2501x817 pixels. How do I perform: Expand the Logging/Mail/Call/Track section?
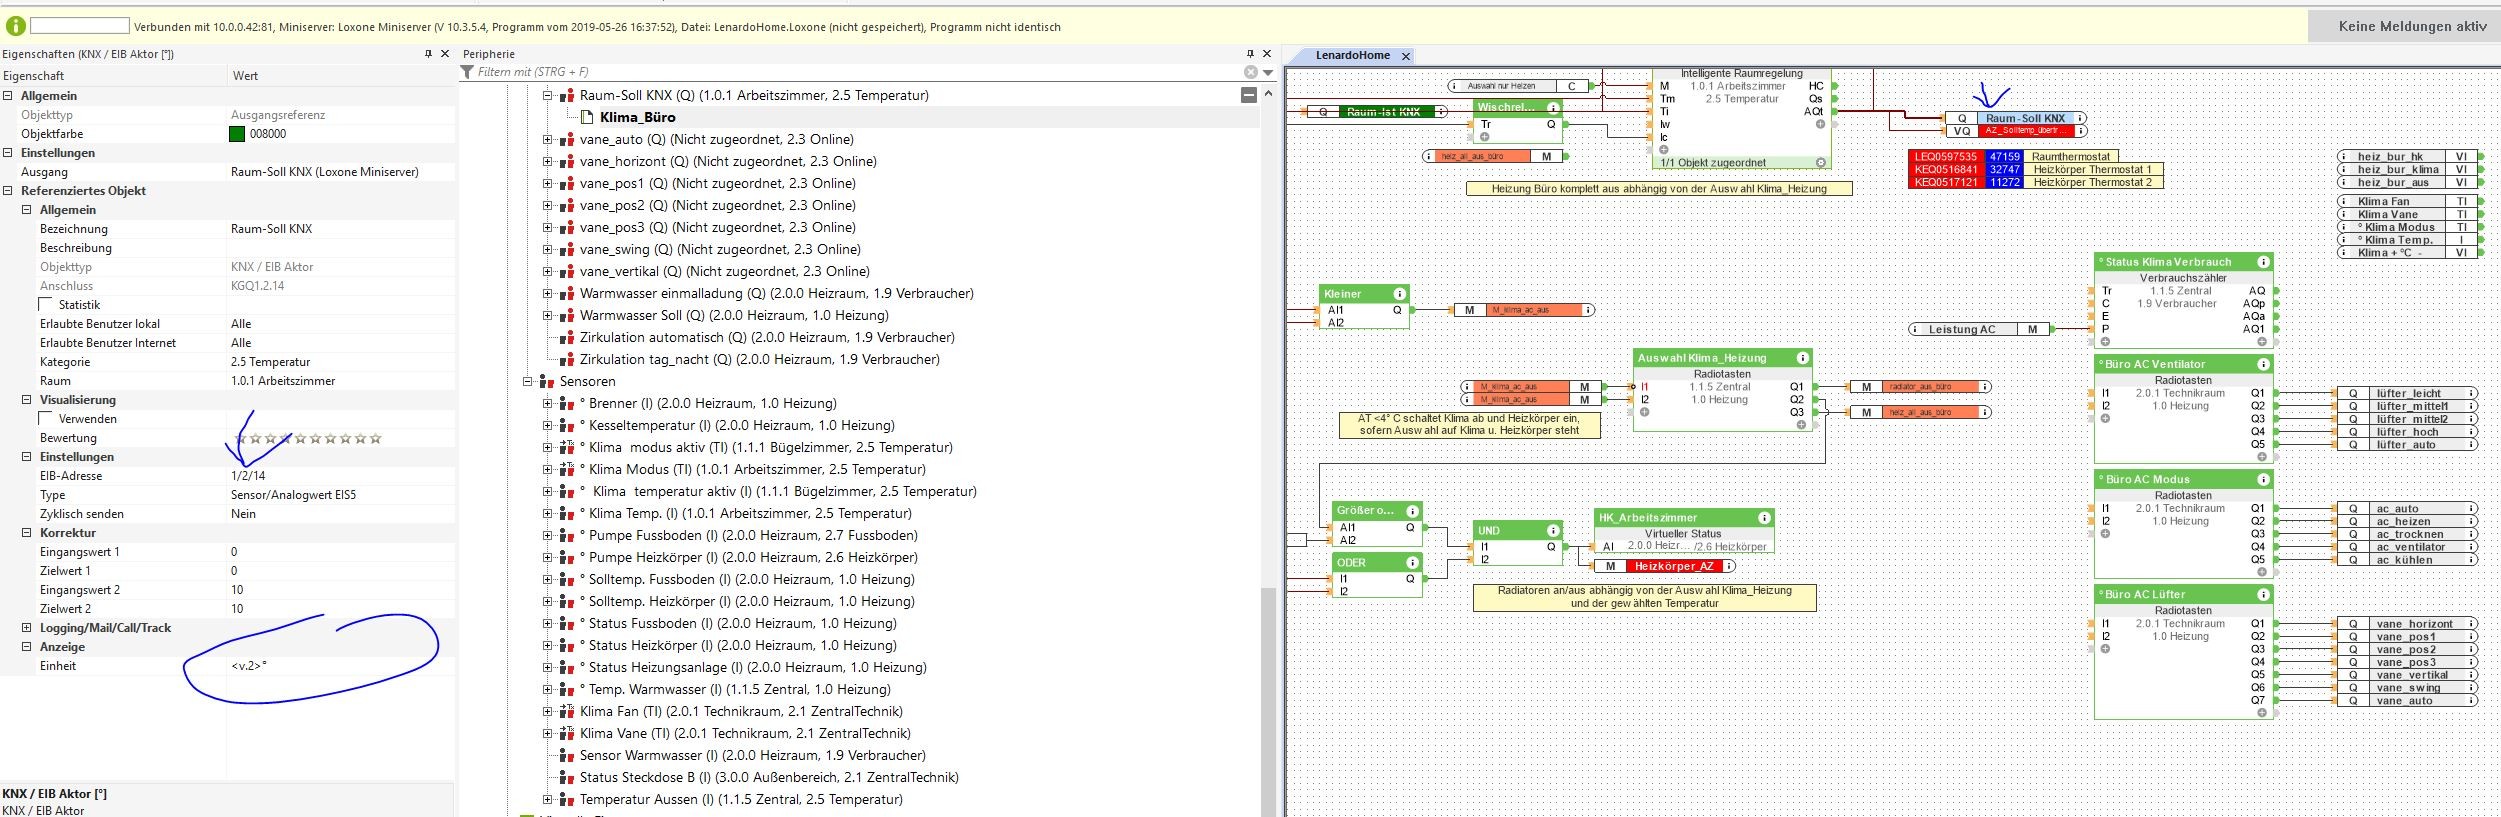(x=27, y=628)
